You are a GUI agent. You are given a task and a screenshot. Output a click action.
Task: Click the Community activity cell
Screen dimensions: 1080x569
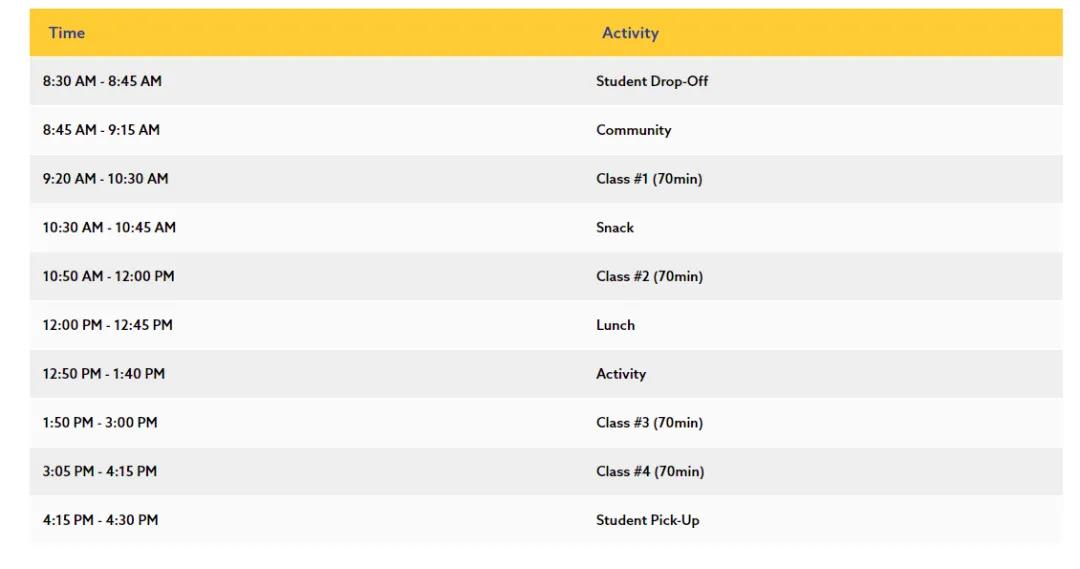(x=634, y=130)
